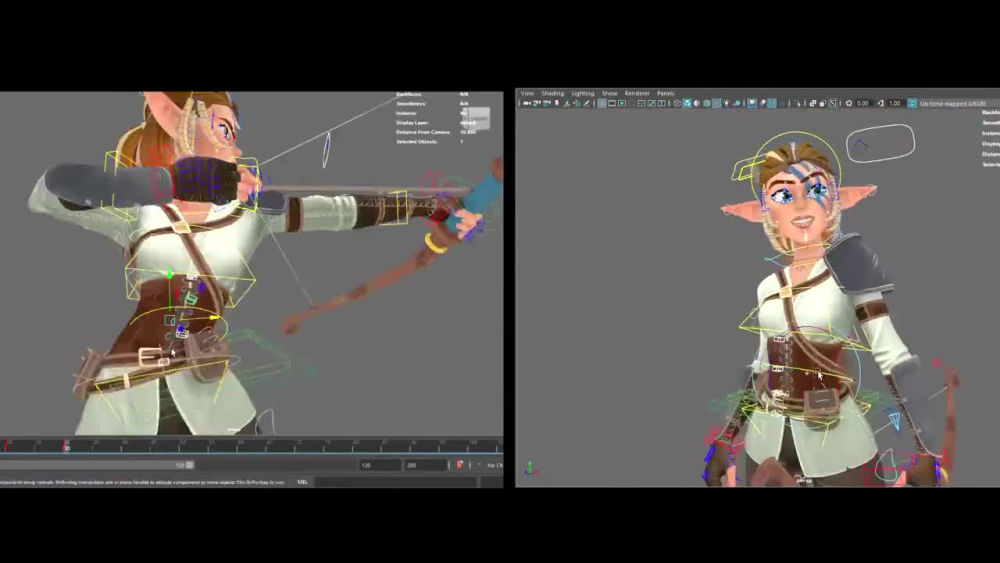Toggle the Safe Title overlay
1000x563 pixels.
click(662, 103)
